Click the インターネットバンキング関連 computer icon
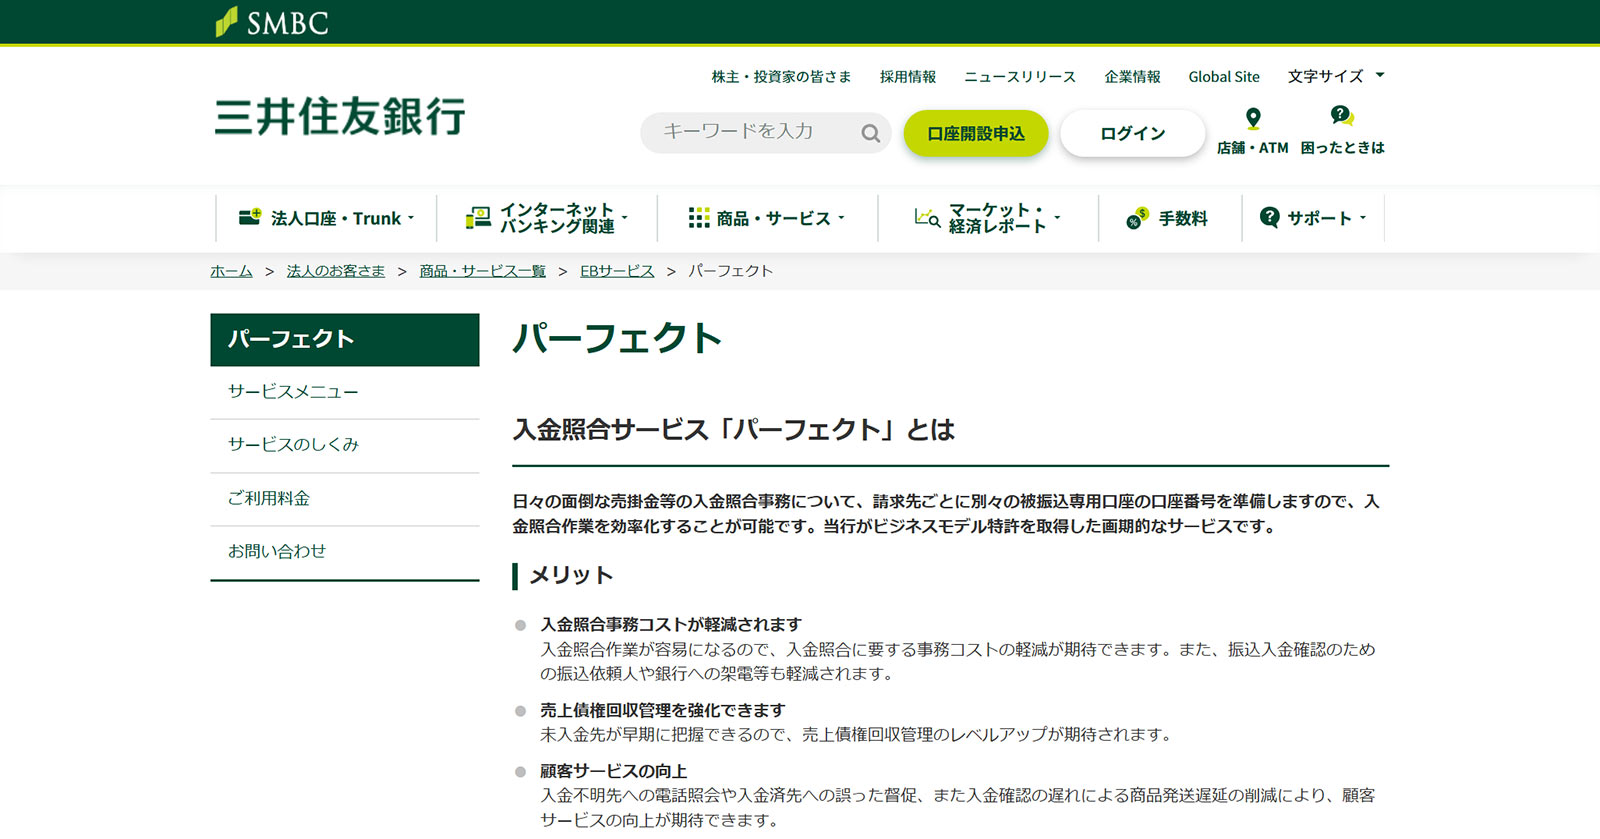The image size is (1600, 839). tap(479, 218)
